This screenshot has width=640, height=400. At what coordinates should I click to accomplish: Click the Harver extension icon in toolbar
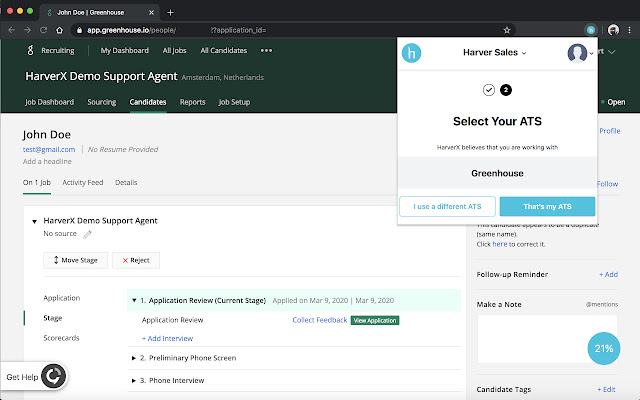point(592,30)
